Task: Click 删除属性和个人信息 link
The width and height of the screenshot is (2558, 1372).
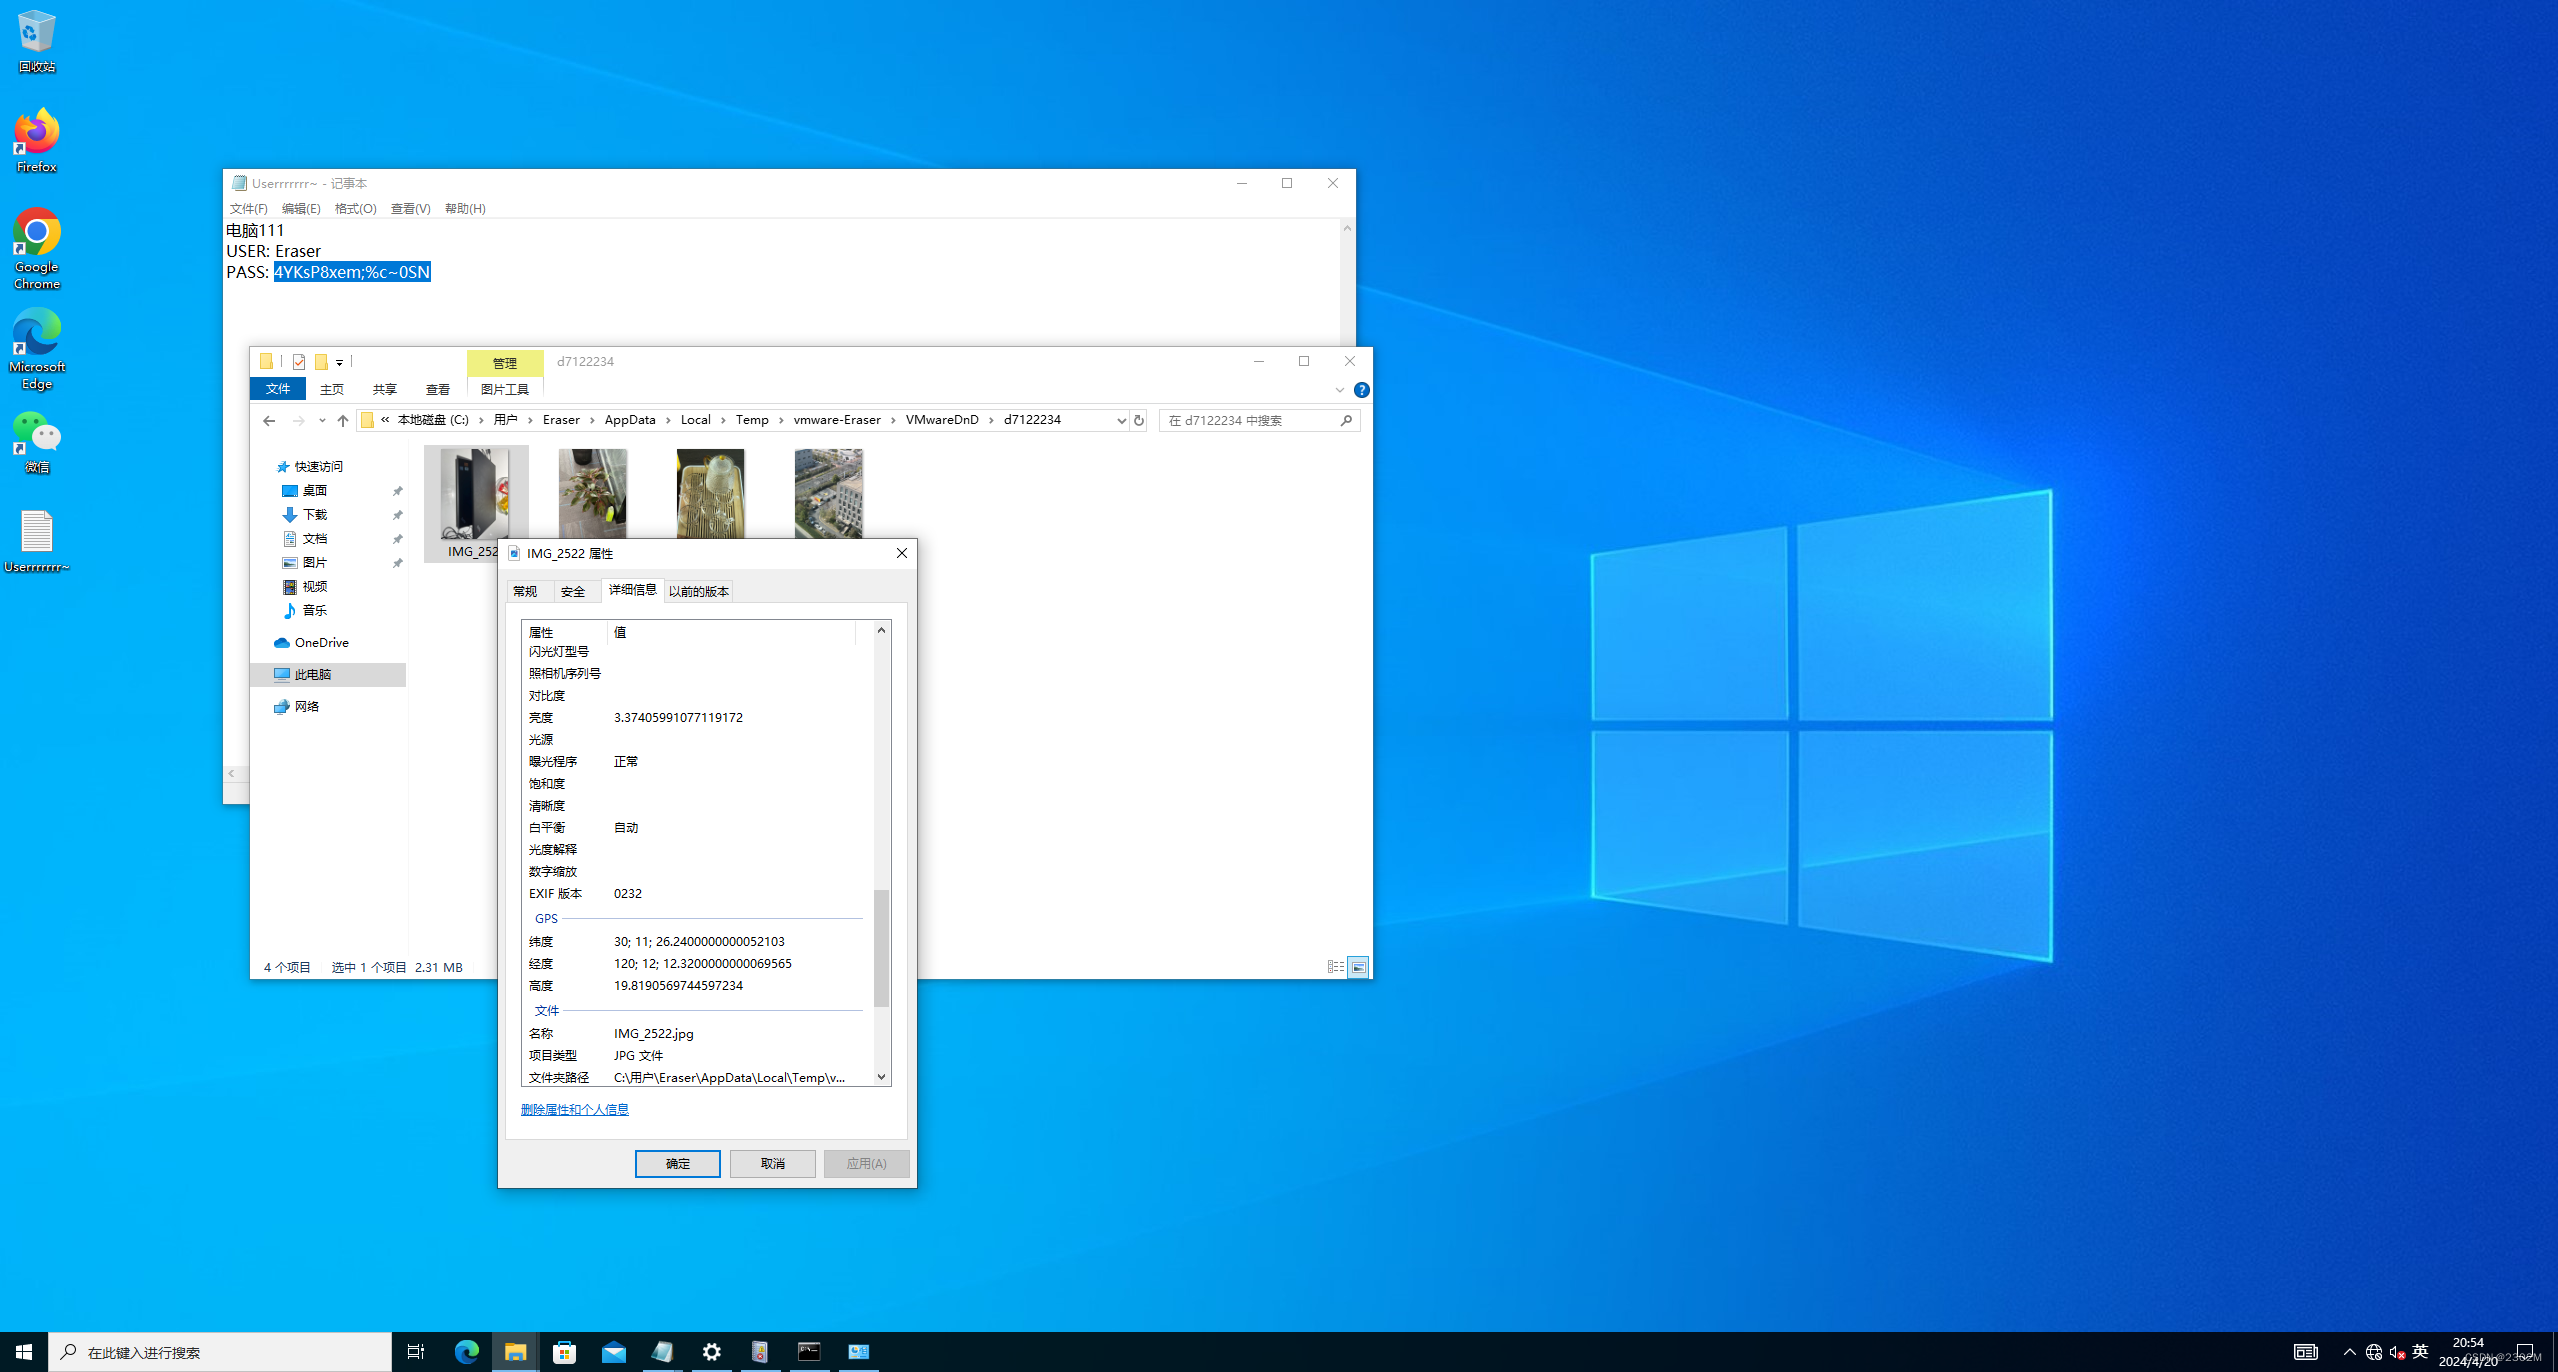Action: 575,1110
